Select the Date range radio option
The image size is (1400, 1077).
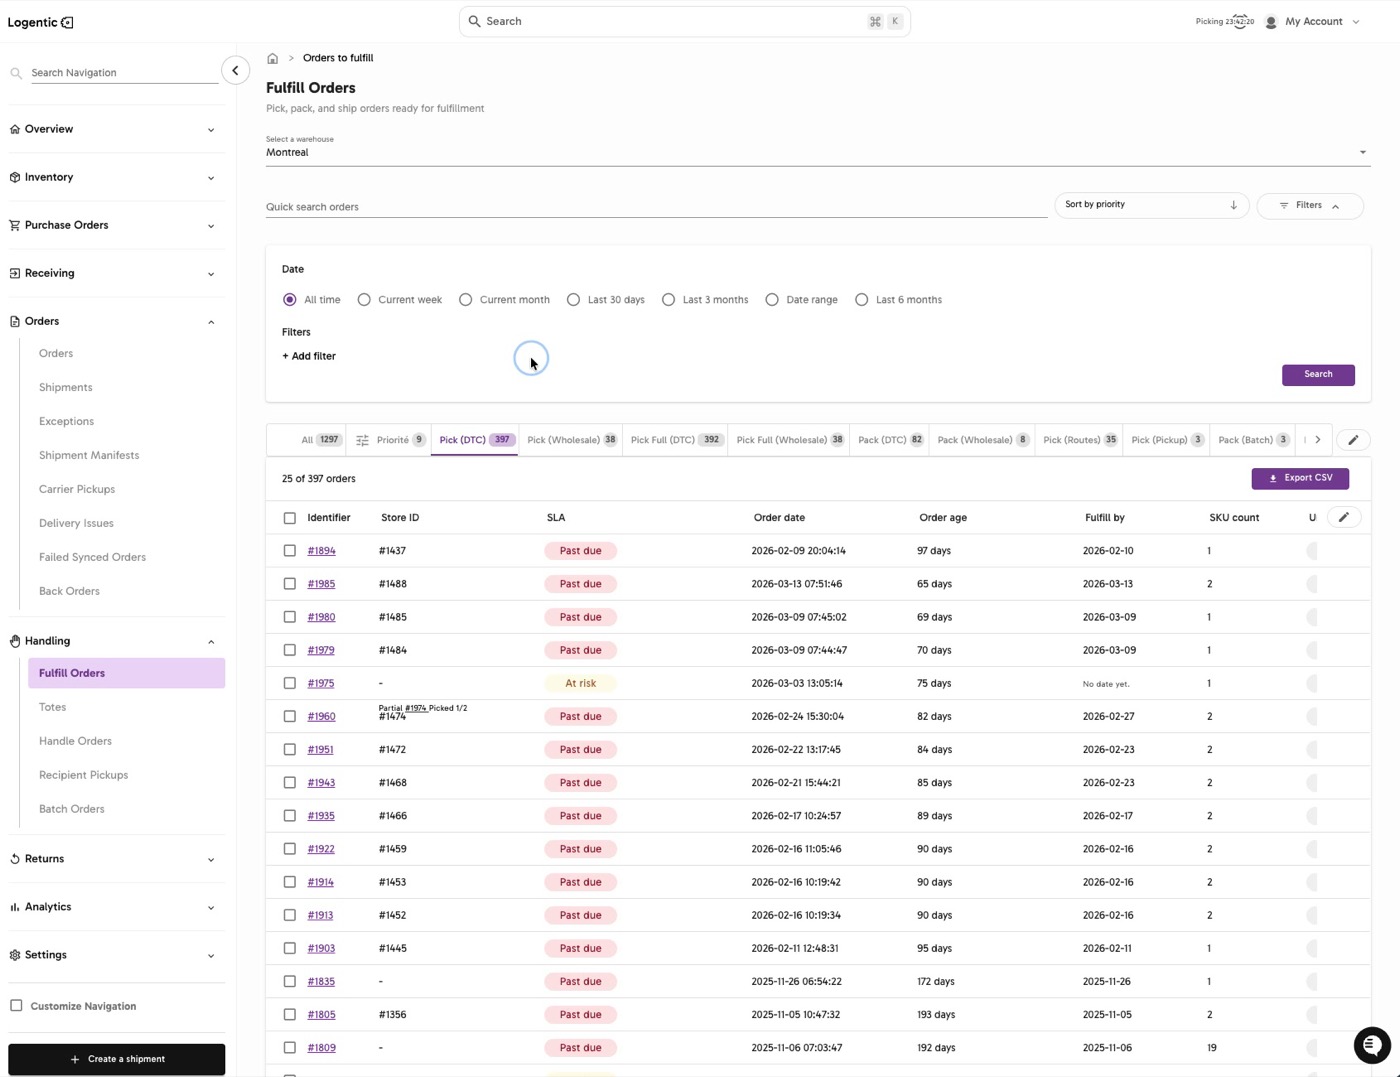772,300
